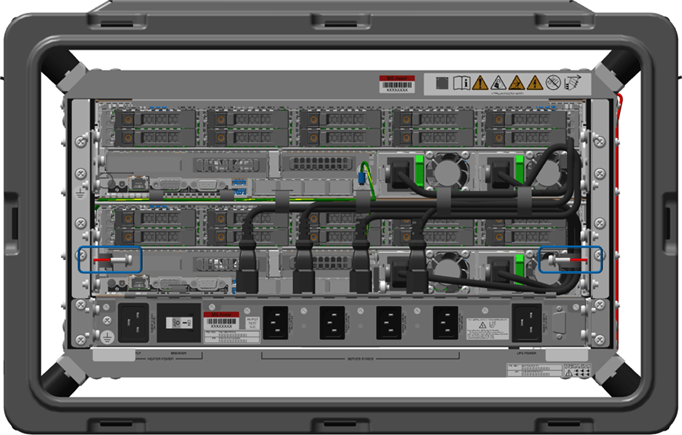Viewport: 682px width, 435px height.
Task: Click the UPS power inlet socket
Action: [x=527, y=322]
